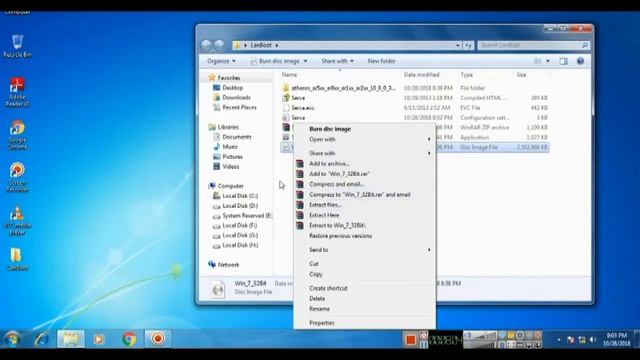Open Adobe Reader XI desktop icon

17,92
